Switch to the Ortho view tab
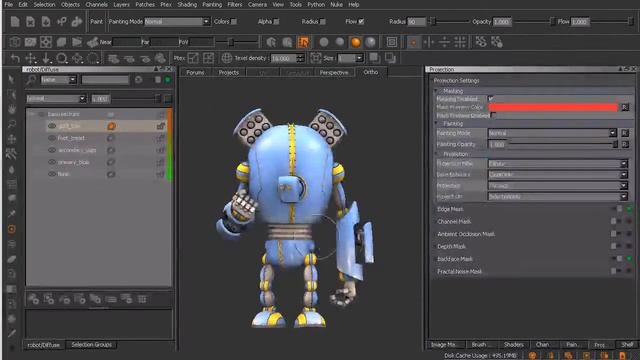640x360 pixels. [x=371, y=72]
